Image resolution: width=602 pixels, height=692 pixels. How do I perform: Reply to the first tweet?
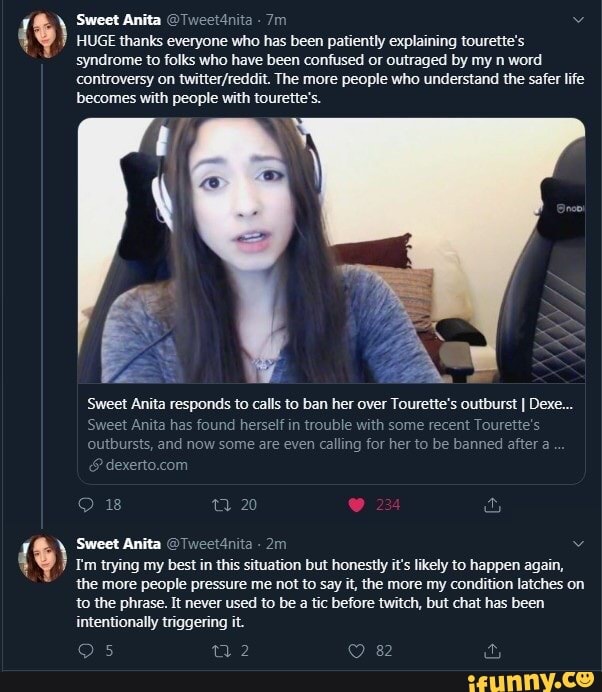coord(85,505)
